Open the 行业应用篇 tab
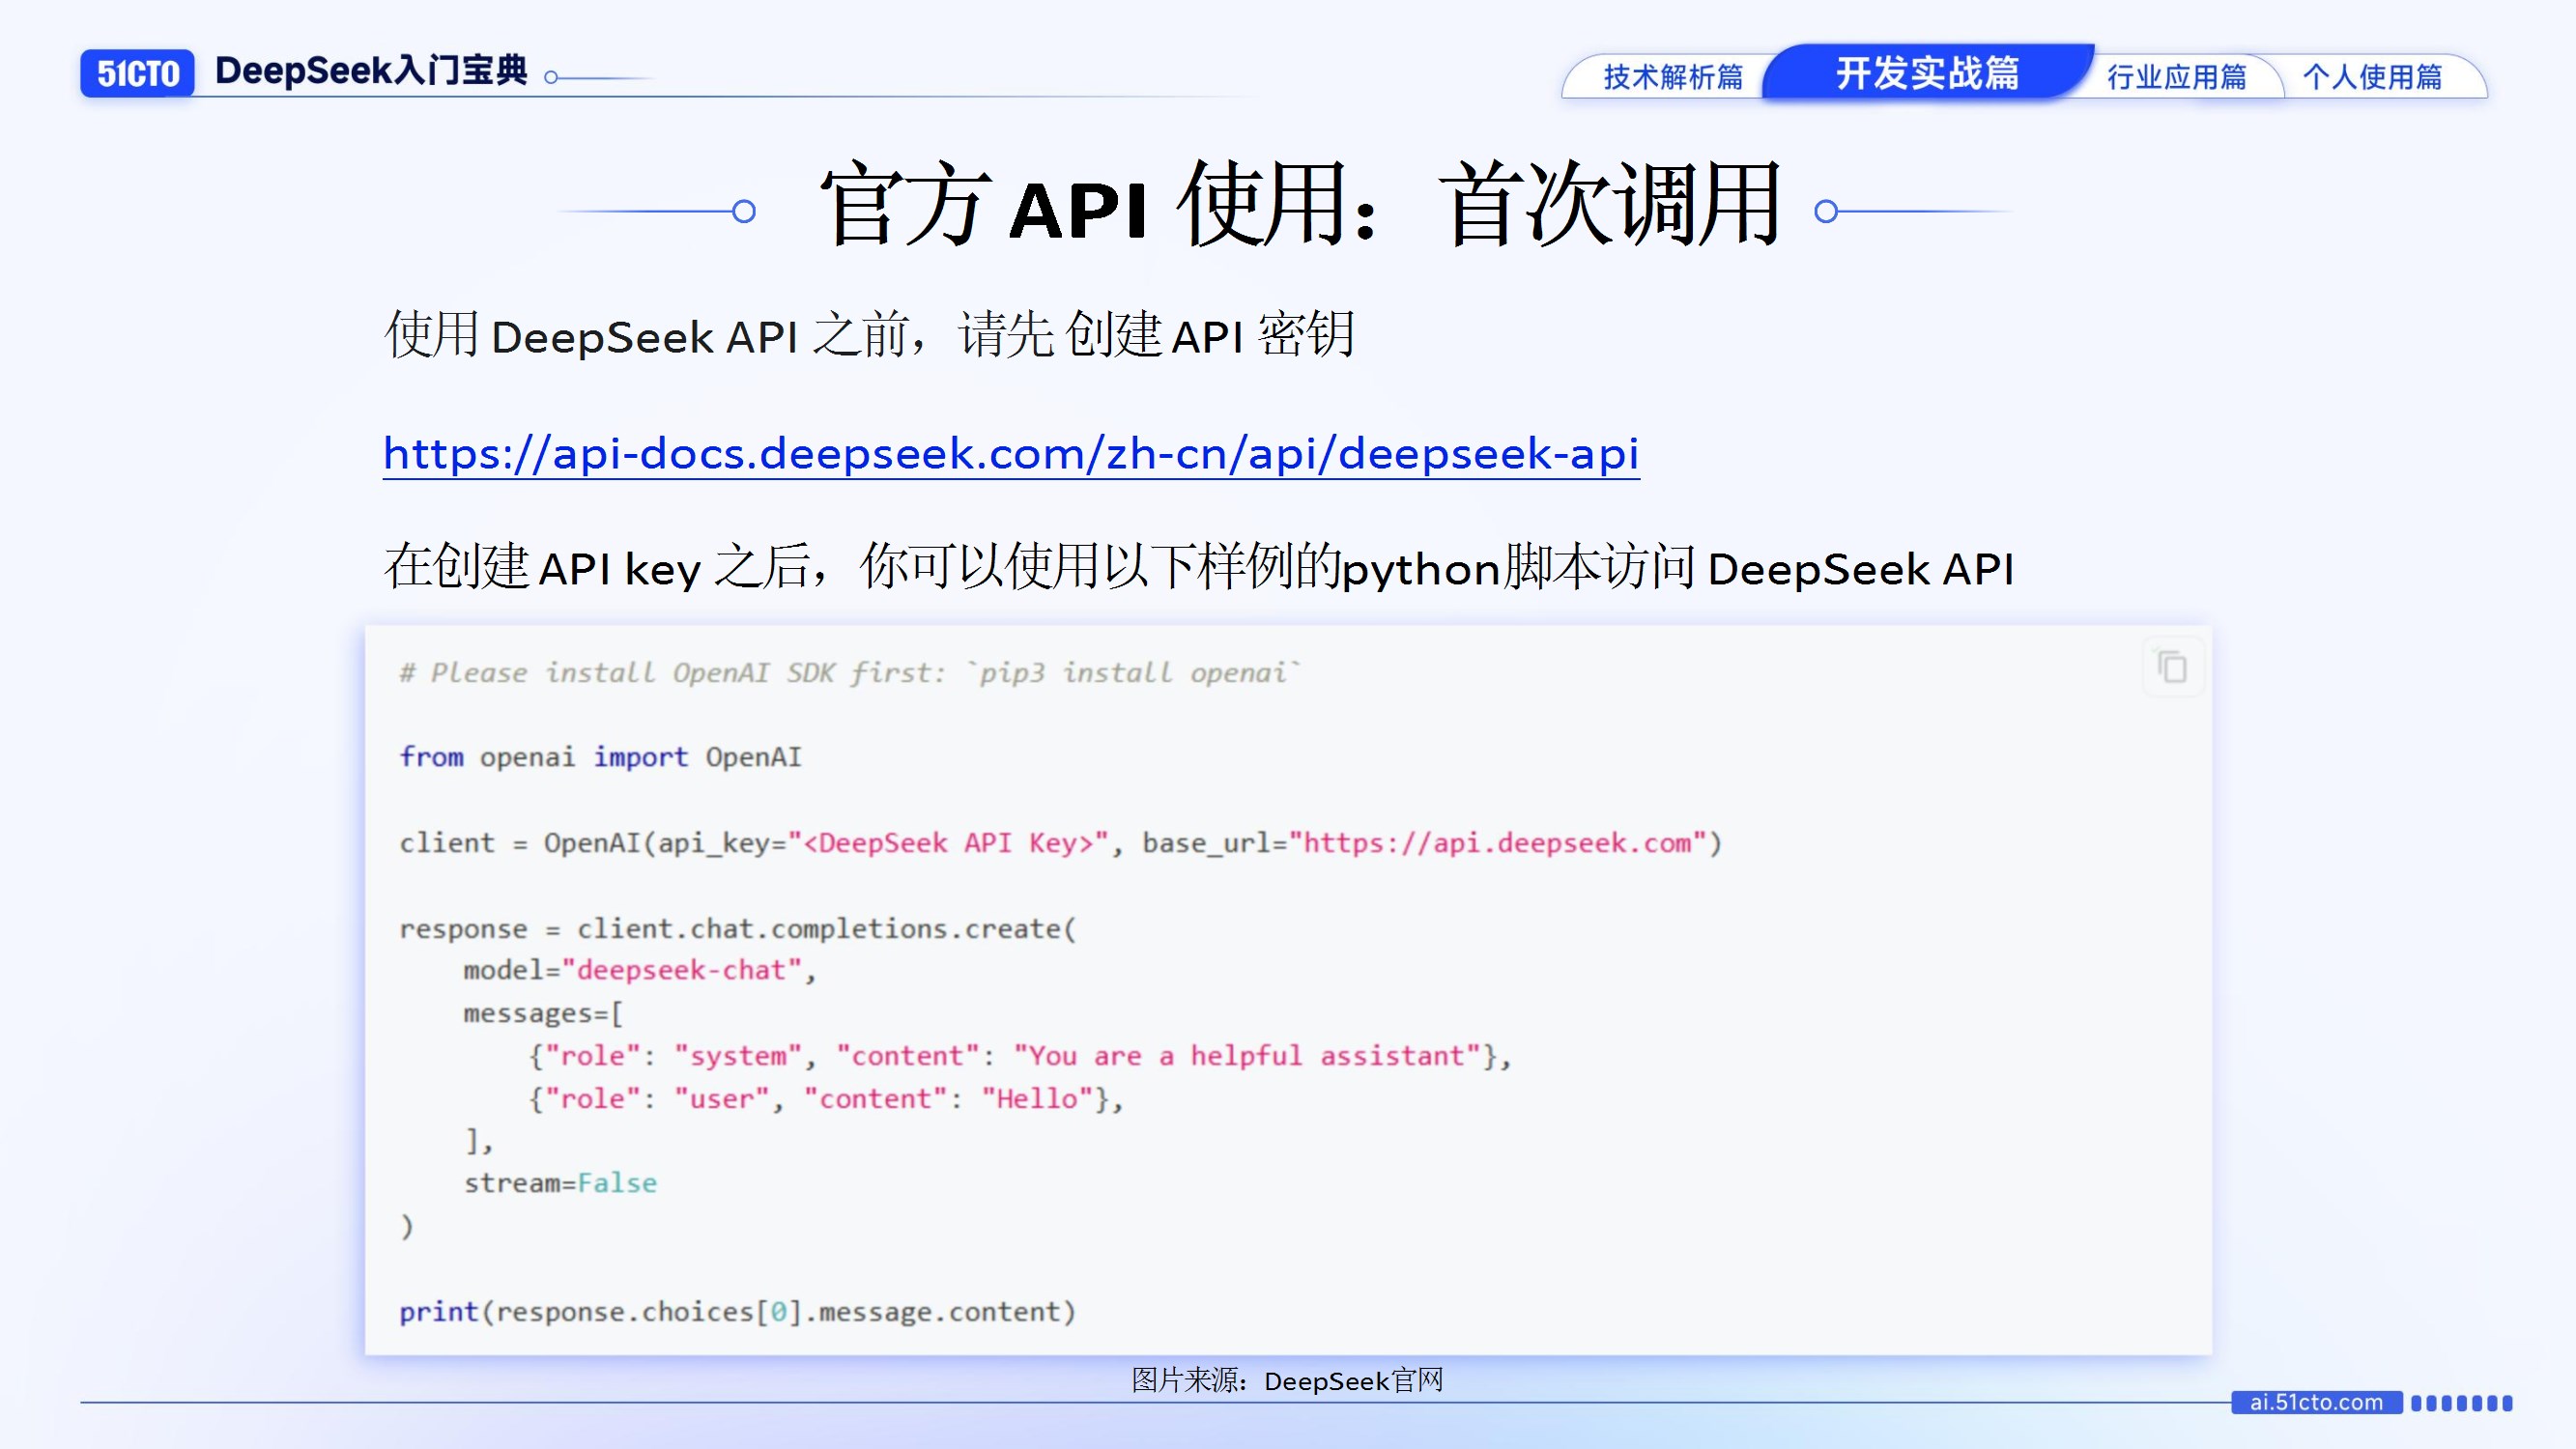 point(2176,77)
